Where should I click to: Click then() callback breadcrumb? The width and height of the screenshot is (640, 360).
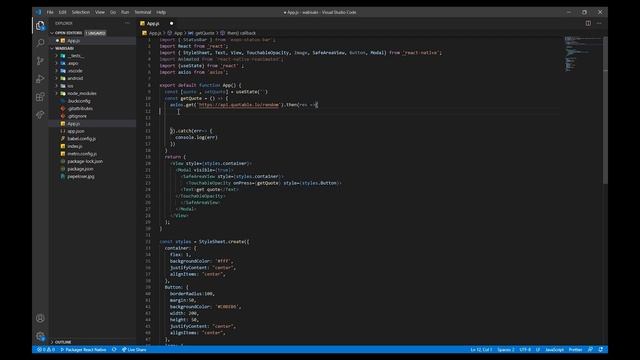[x=241, y=33]
